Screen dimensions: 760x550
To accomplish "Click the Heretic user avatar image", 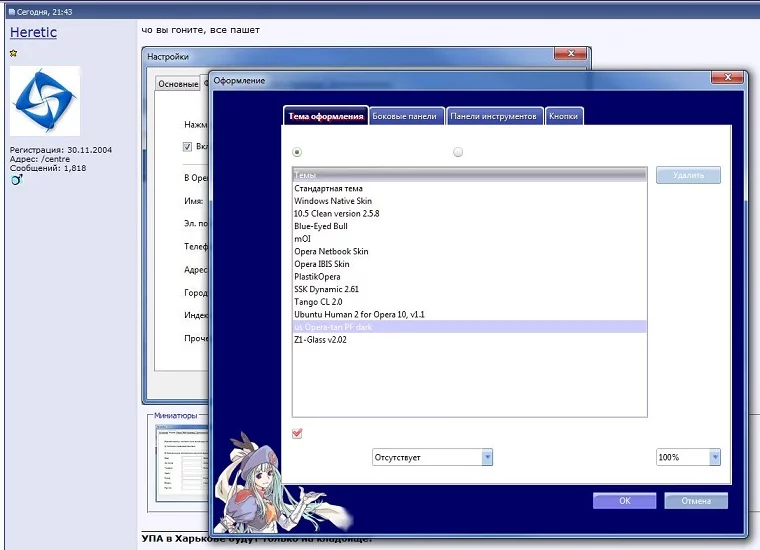I will click(44, 100).
